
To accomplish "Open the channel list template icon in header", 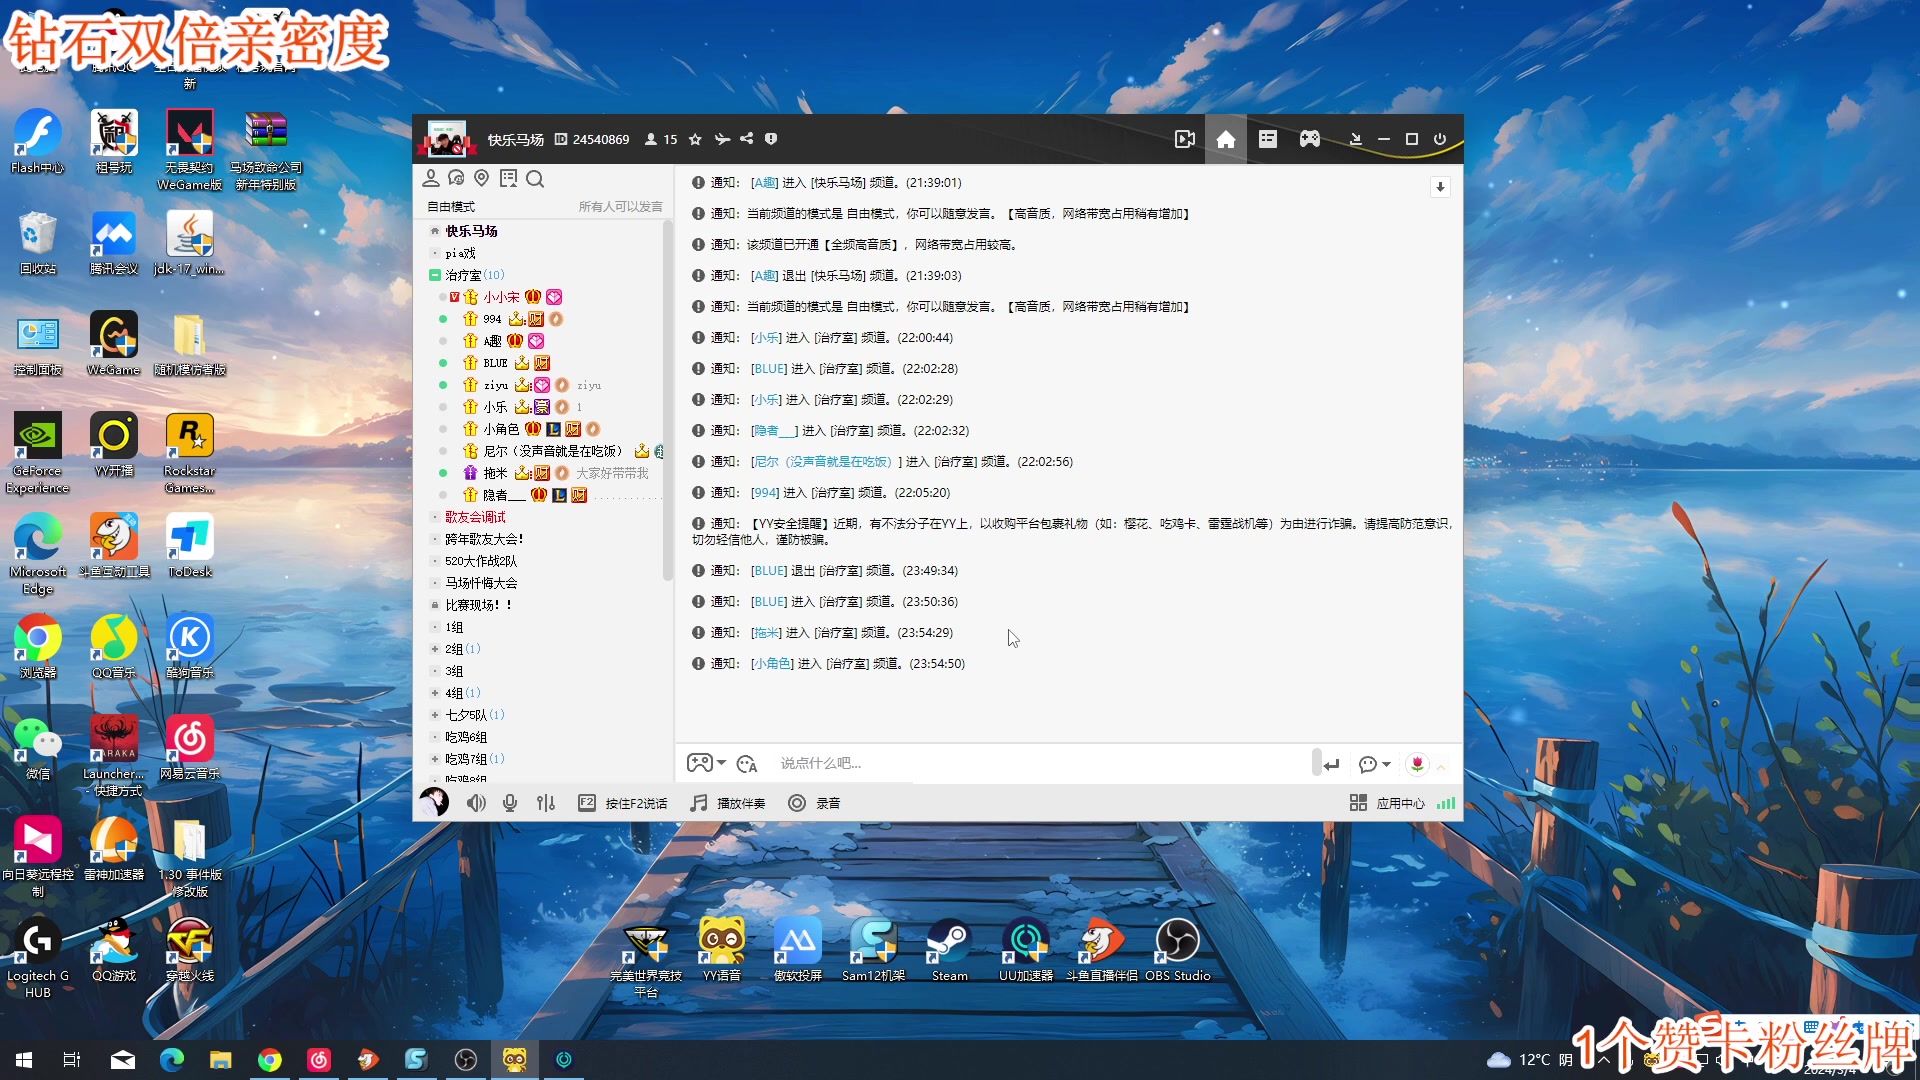I will [x=1268, y=139].
